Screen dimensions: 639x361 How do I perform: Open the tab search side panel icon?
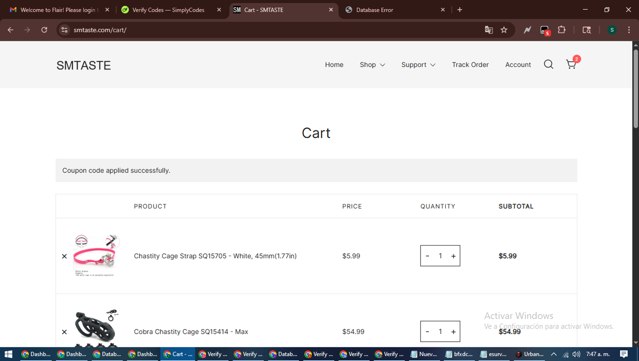[586, 30]
